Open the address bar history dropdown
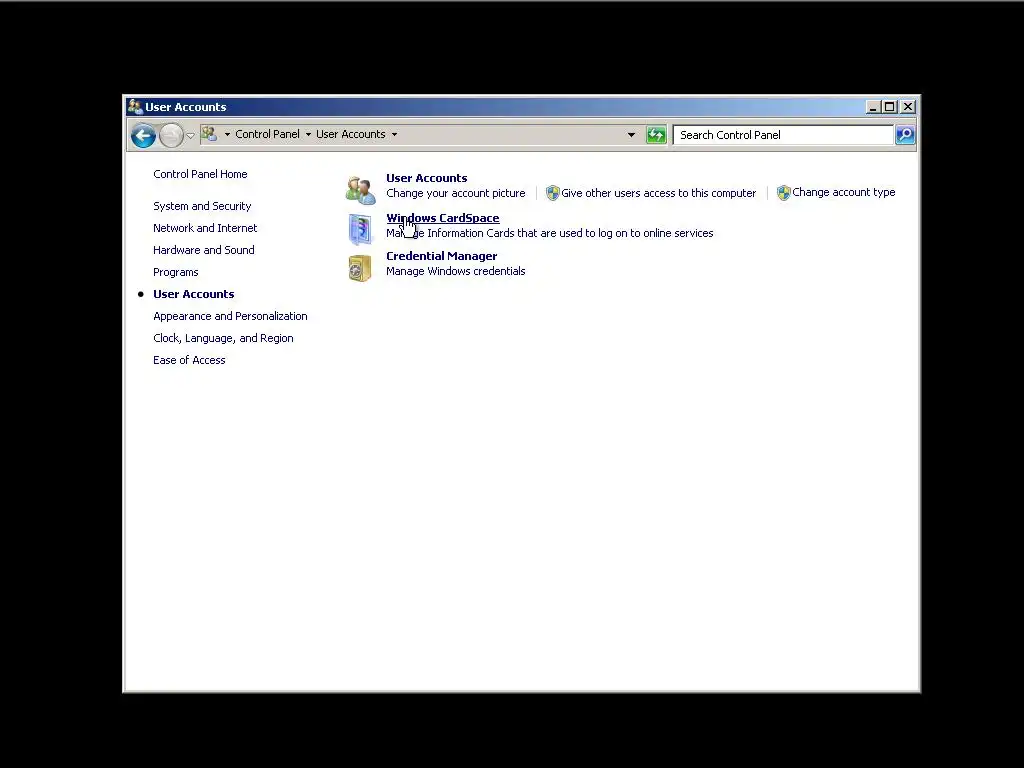The image size is (1024, 768). [x=631, y=135]
